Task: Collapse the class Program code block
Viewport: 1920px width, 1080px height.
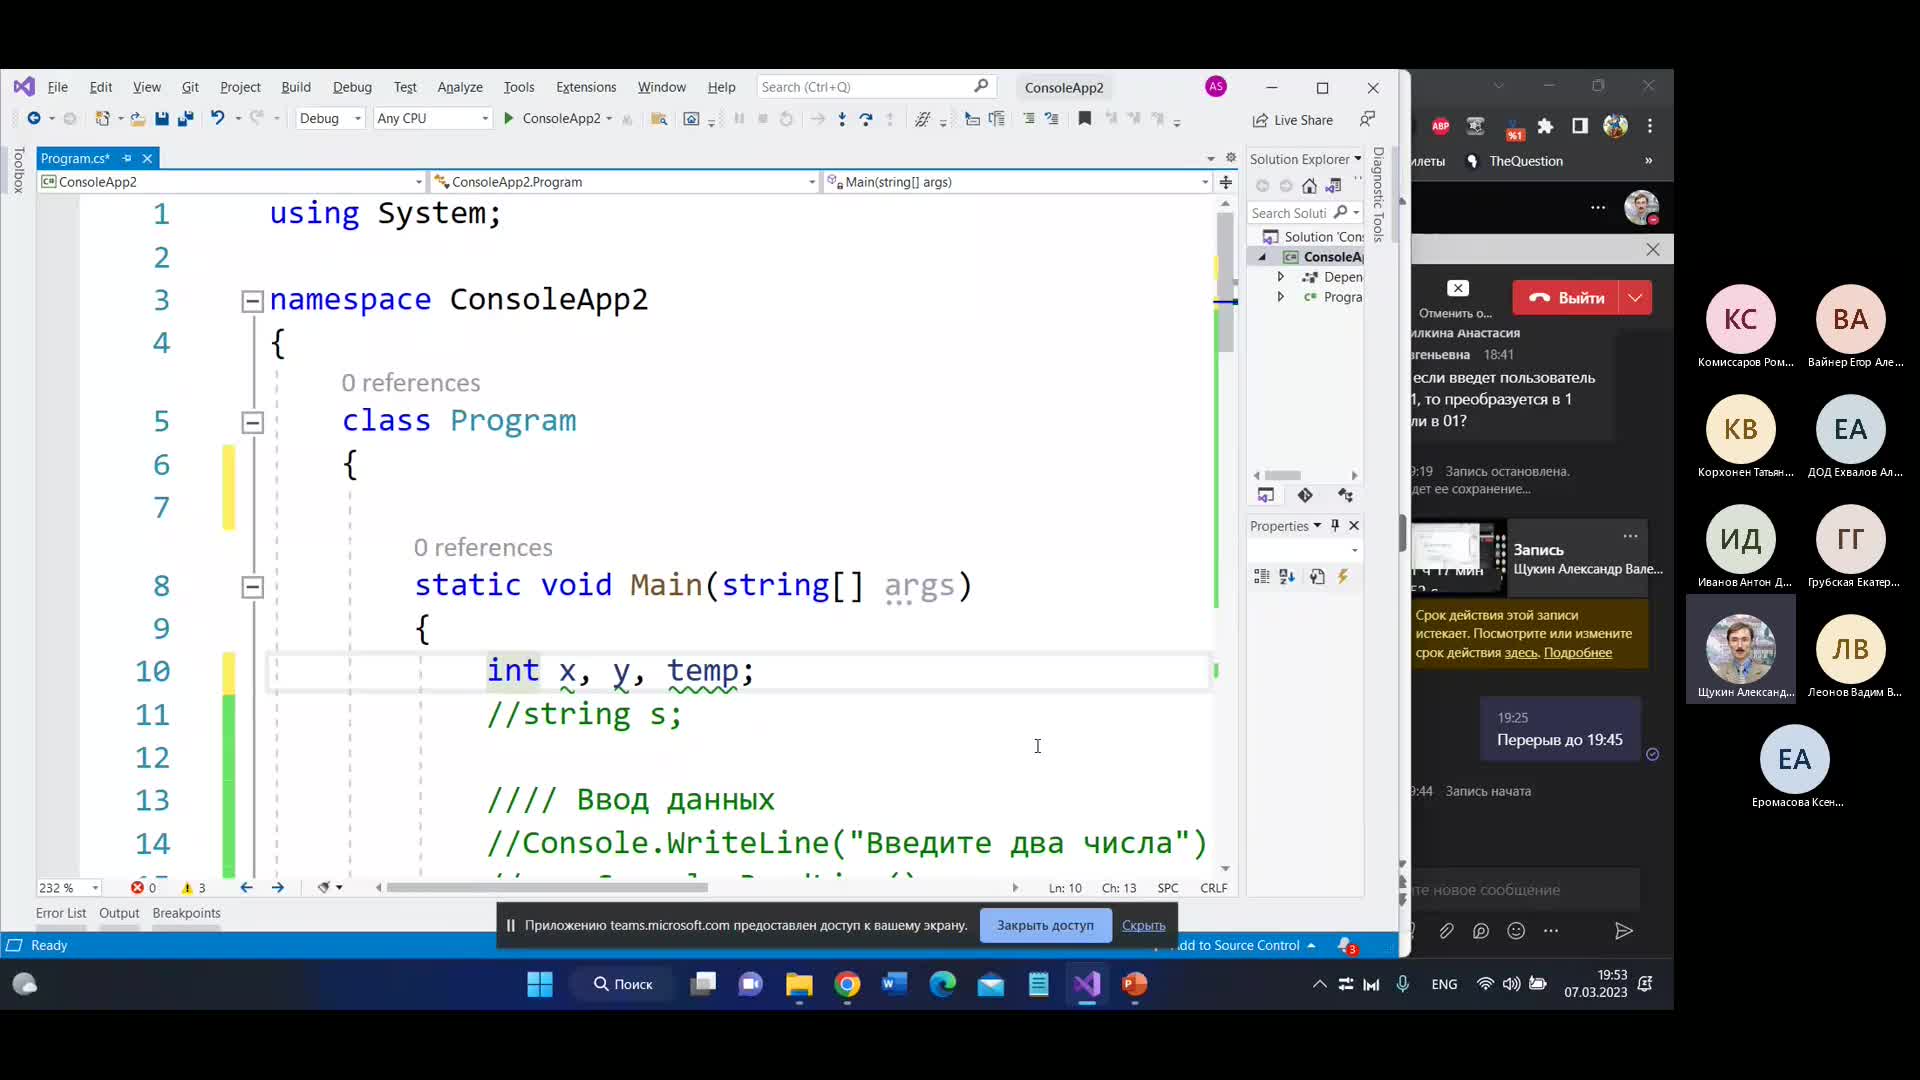Action: pos(253,422)
